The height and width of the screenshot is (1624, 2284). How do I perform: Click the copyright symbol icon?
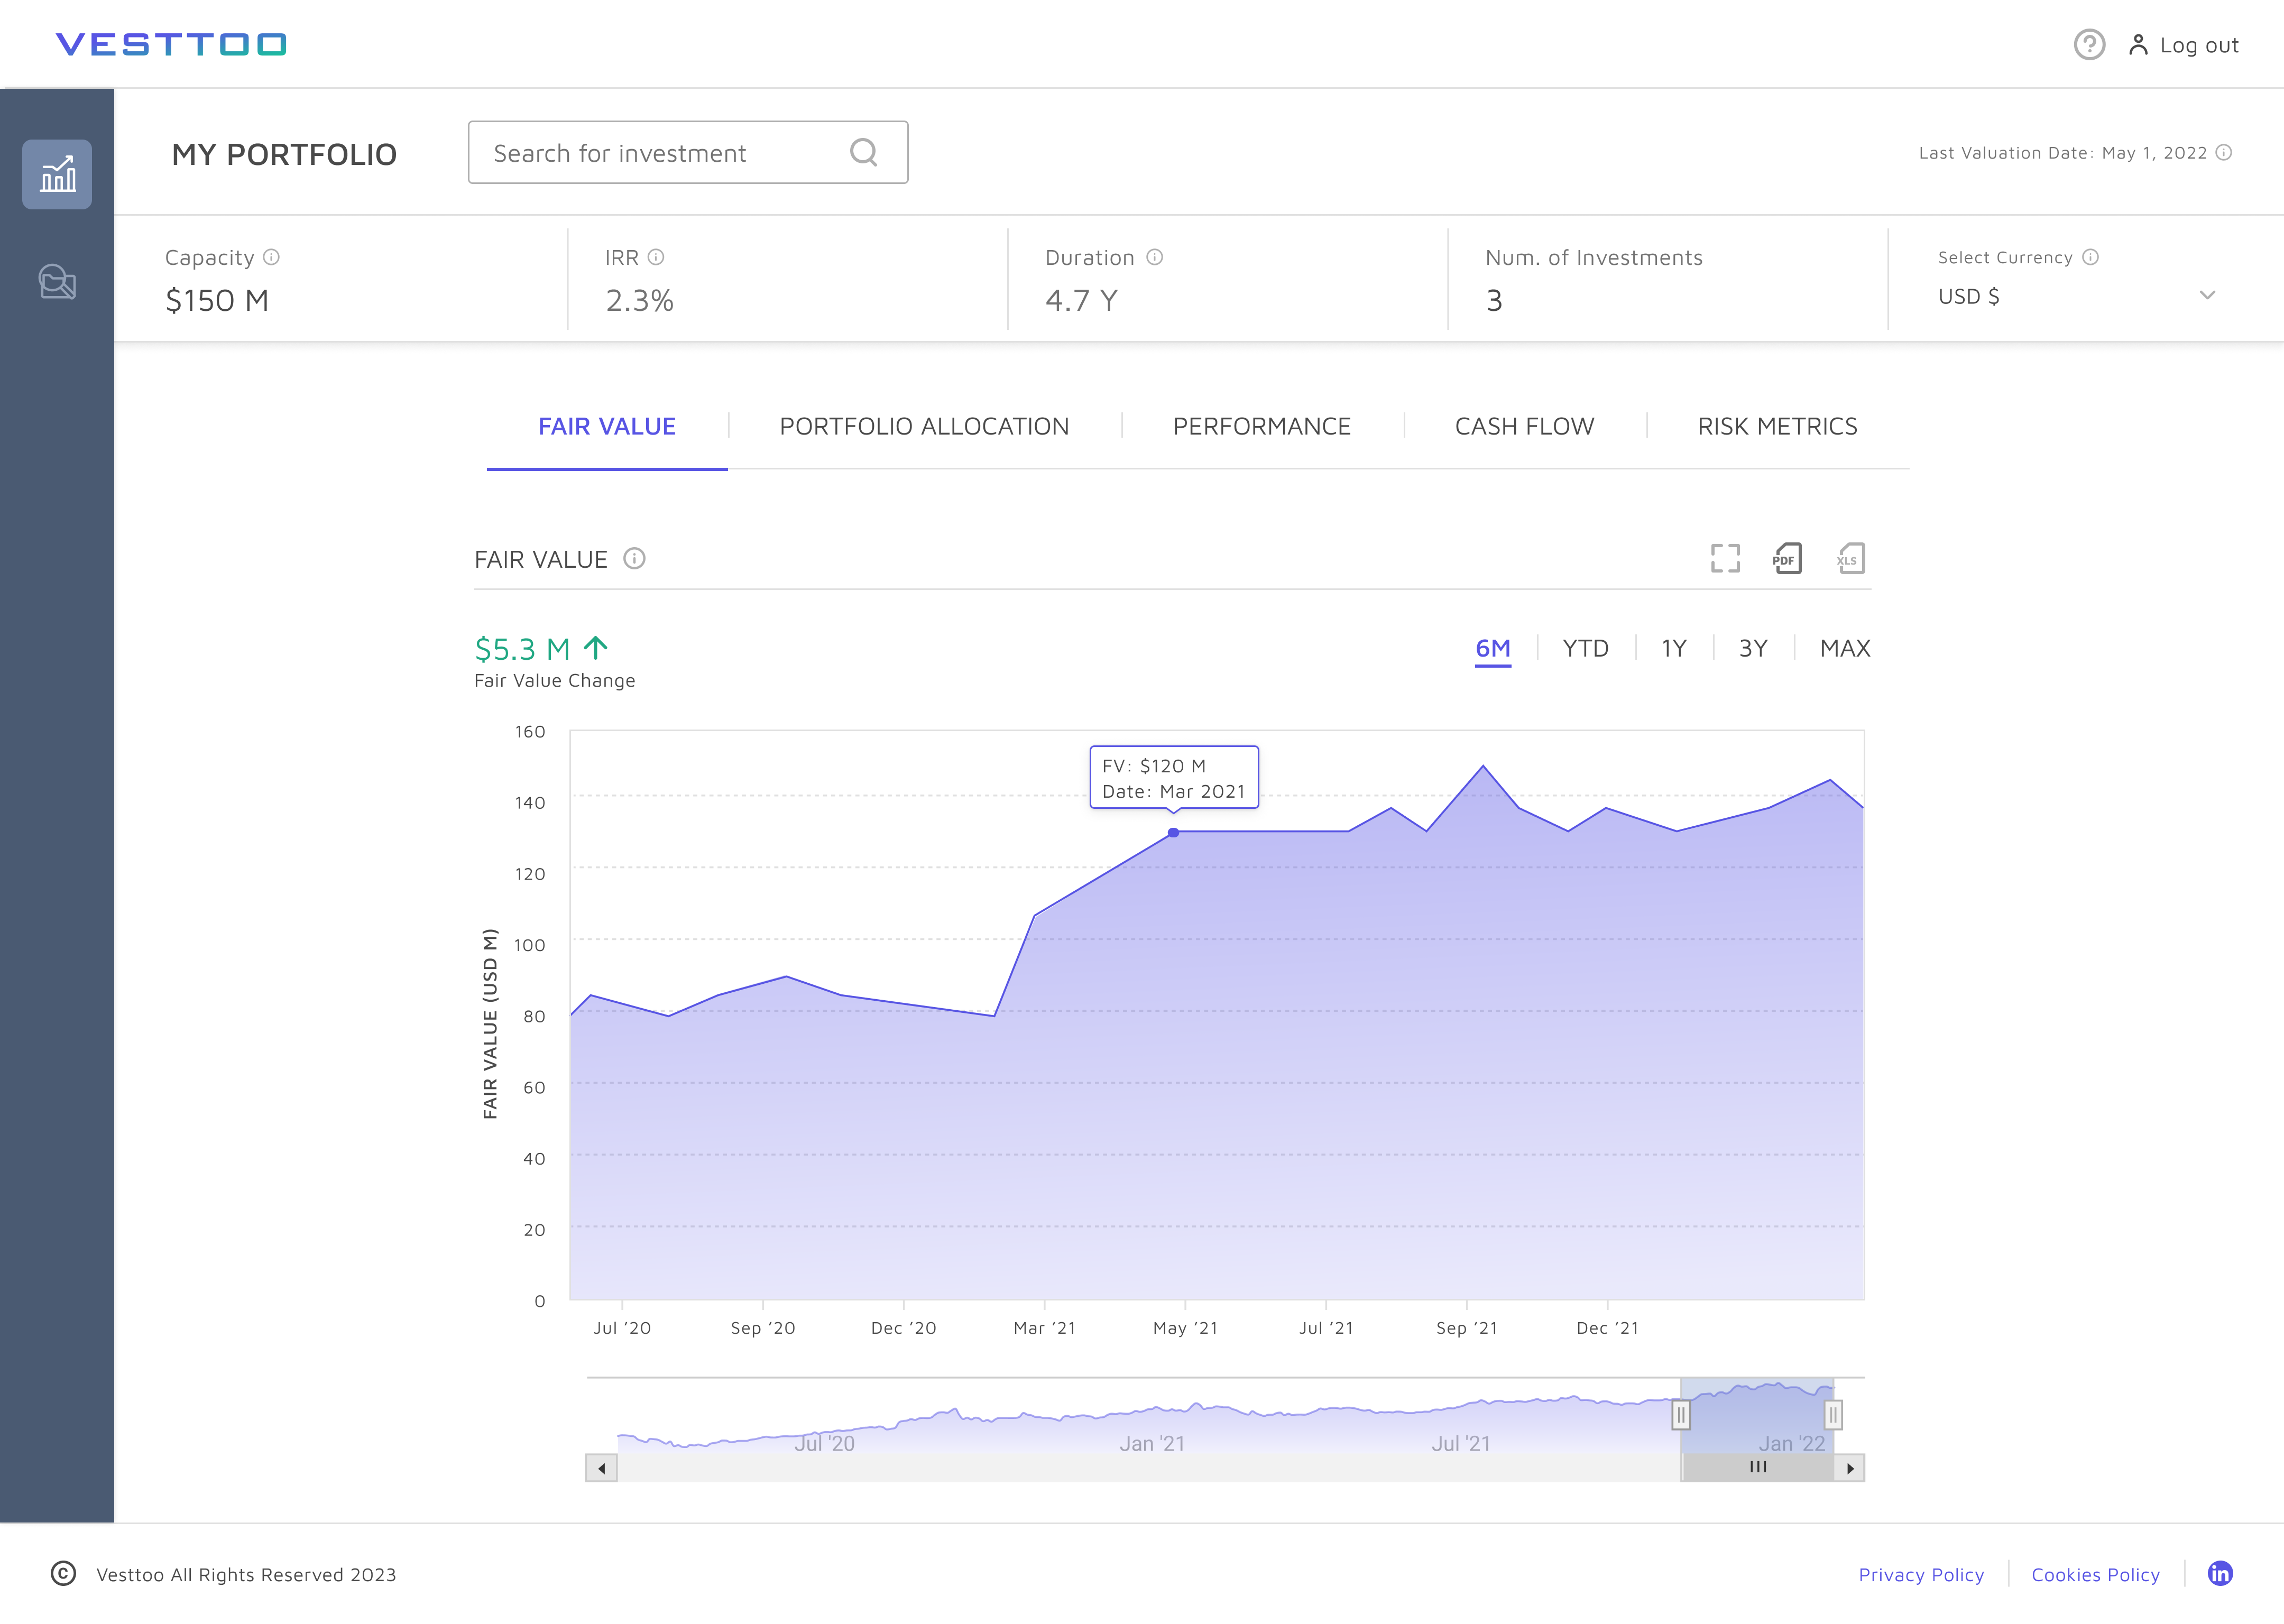click(63, 1573)
